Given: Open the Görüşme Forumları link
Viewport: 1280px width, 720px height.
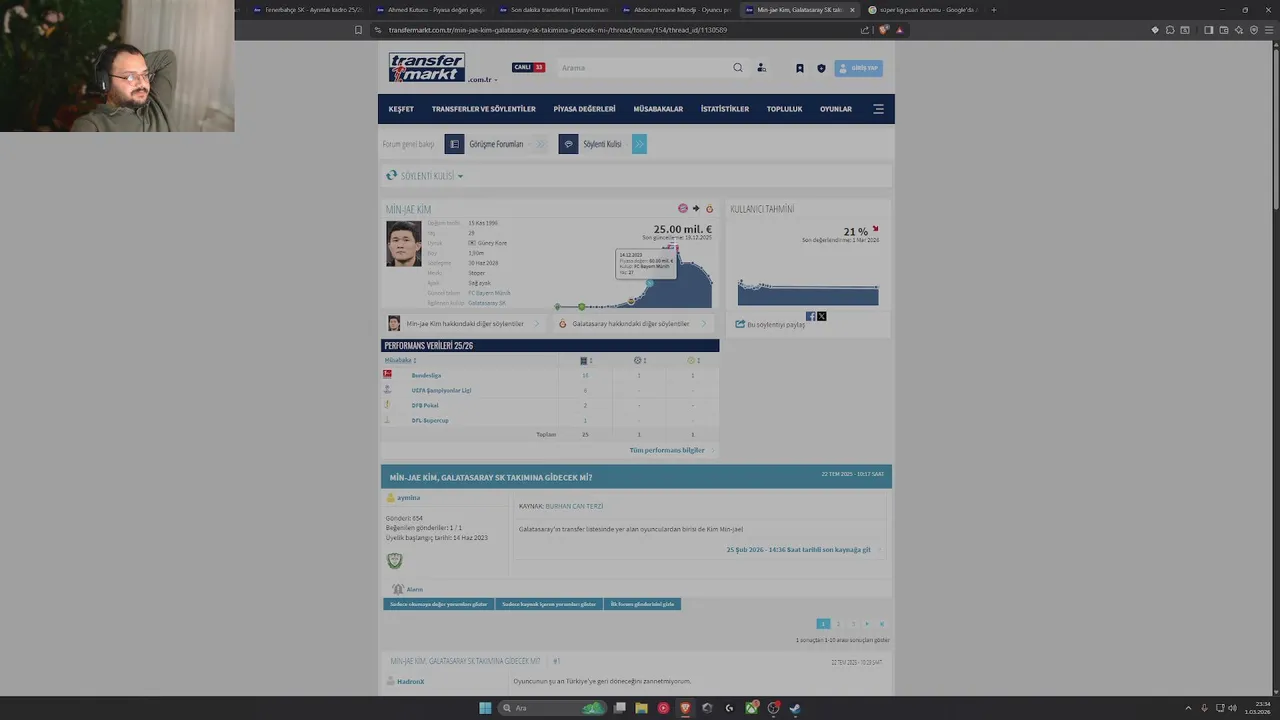Looking at the screenshot, I should (x=496, y=144).
